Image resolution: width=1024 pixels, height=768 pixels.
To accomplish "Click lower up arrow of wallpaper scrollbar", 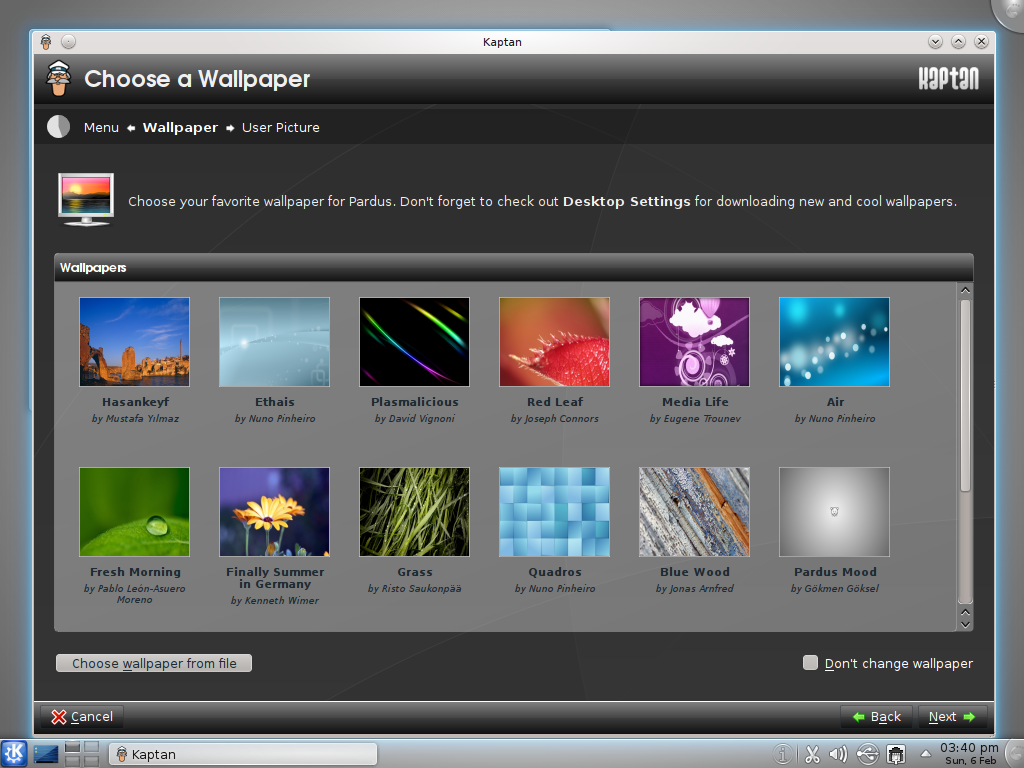I will 965,612.
